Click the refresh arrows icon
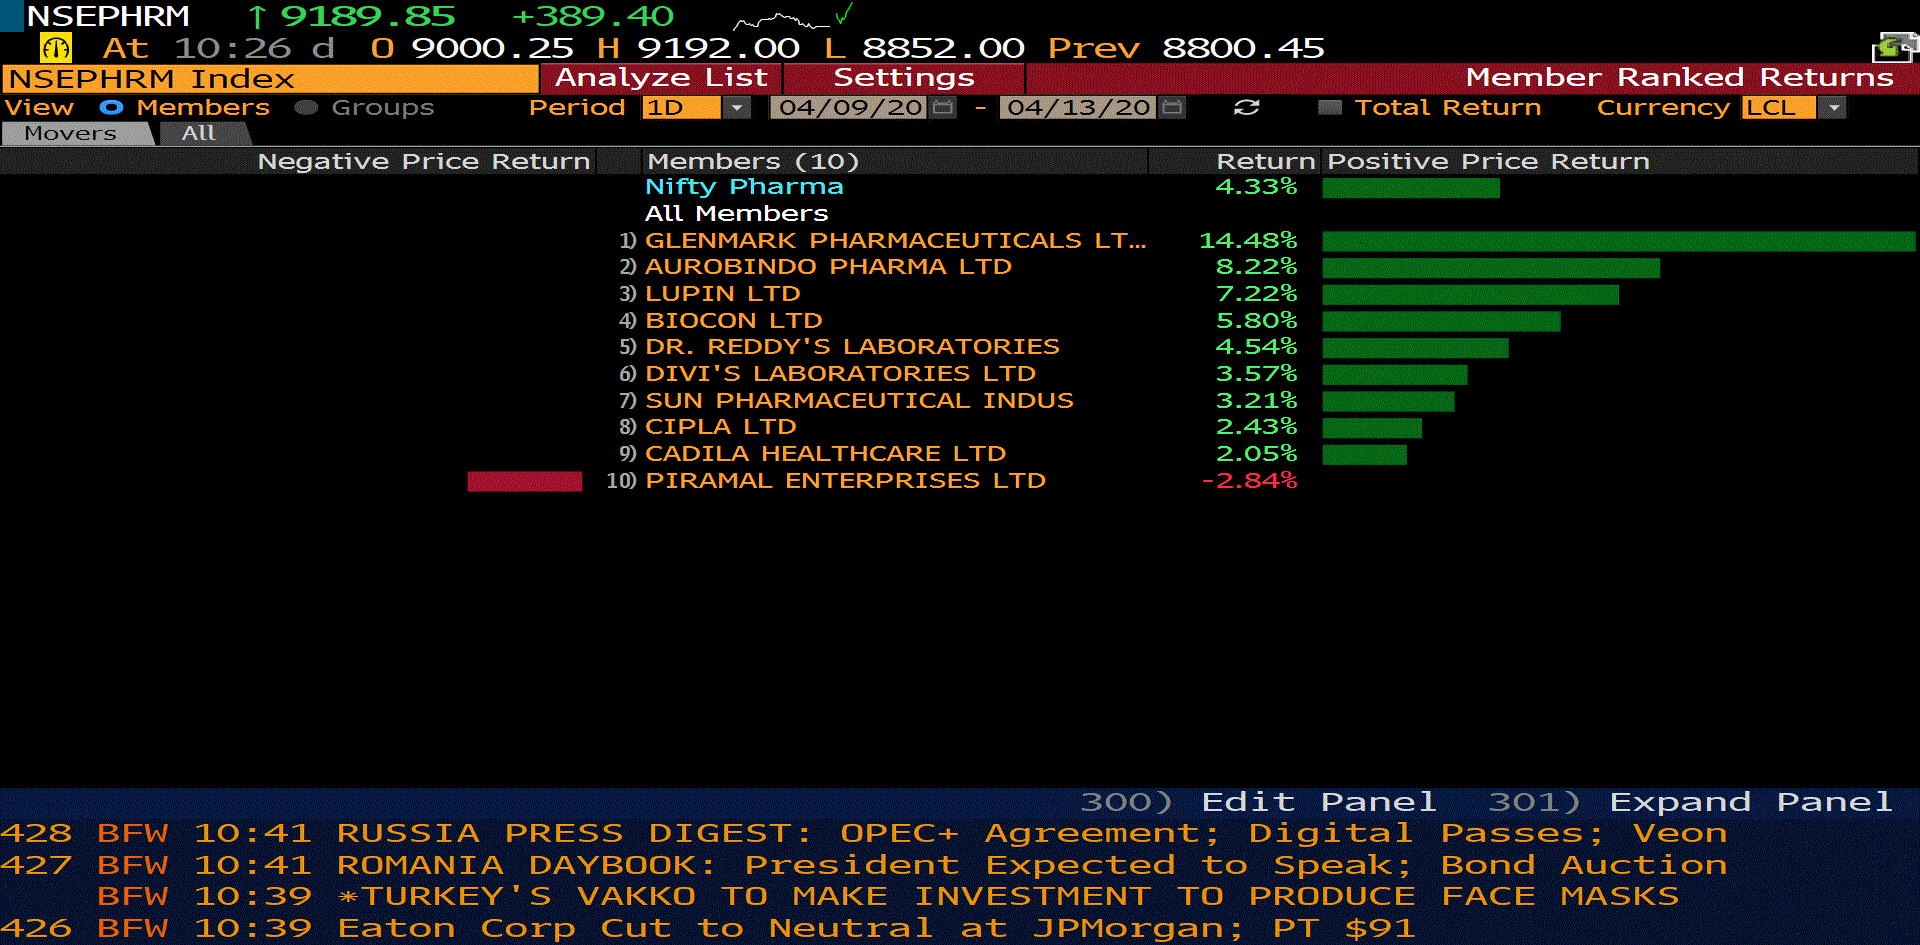The image size is (1920, 945). tap(1246, 108)
